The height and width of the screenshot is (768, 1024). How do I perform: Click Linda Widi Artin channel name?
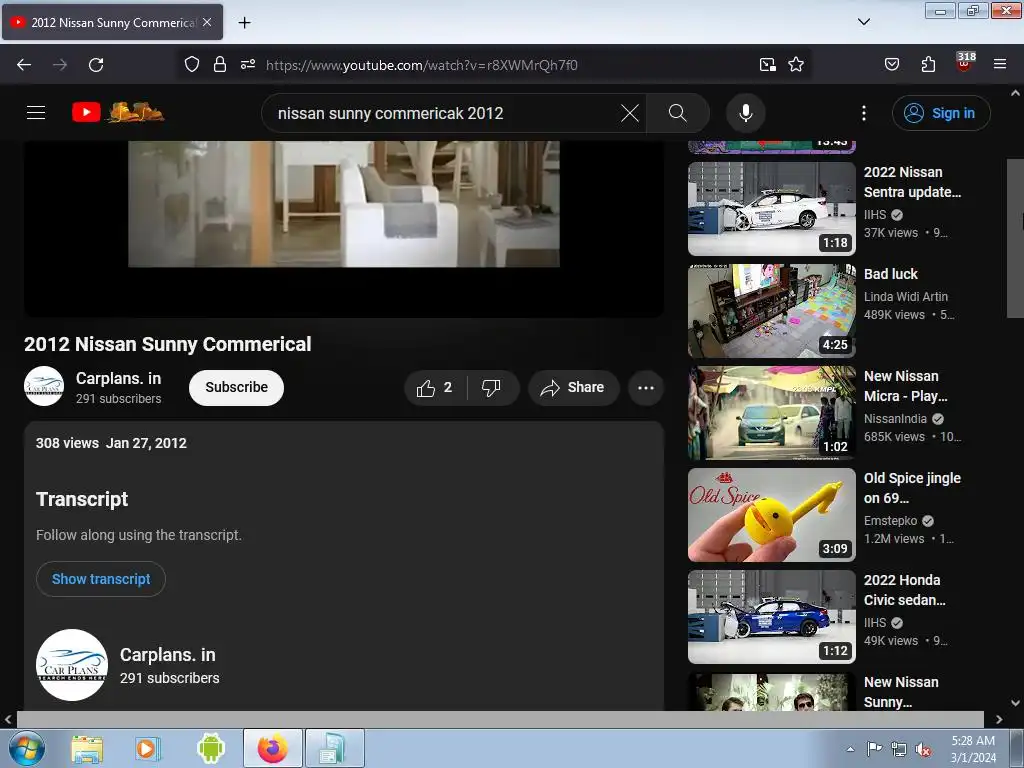pyautogui.click(x=906, y=296)
